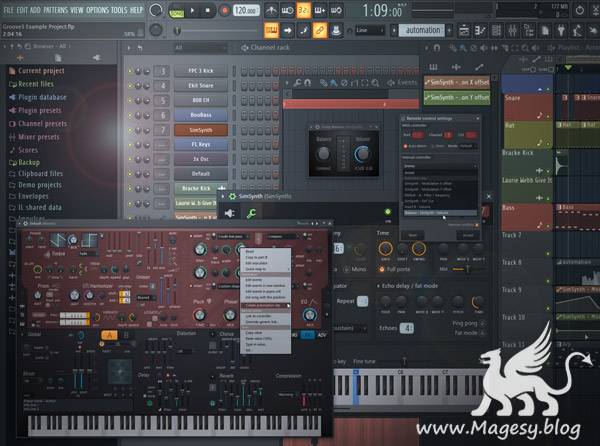Enable wait for input icon
The width and height of the screenshot is (600, 446).
(x=287, y=10)
